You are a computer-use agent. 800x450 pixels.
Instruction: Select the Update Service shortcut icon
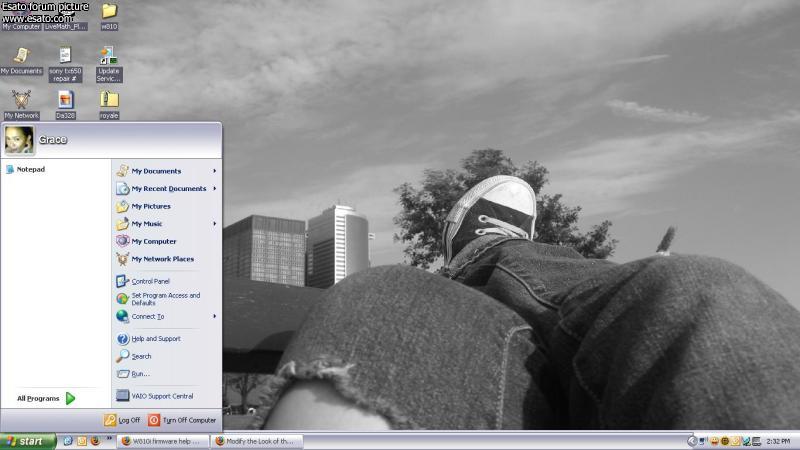click(x=109, y=64)
